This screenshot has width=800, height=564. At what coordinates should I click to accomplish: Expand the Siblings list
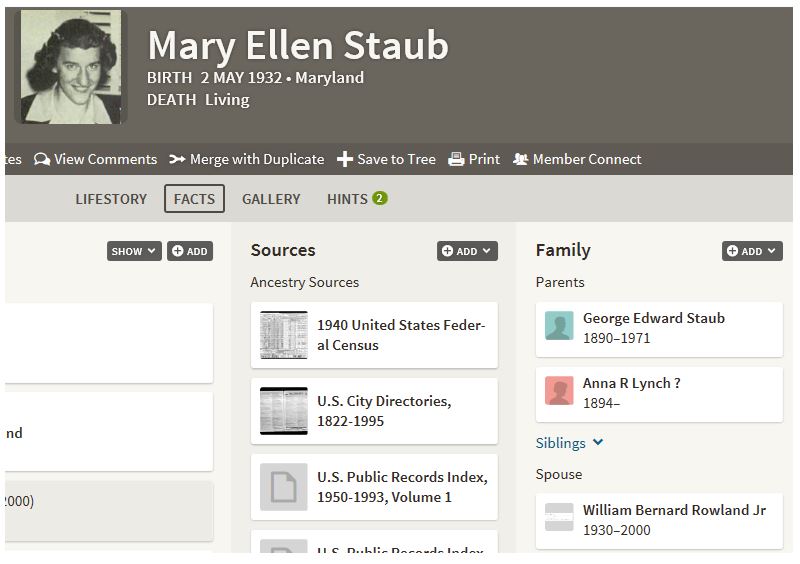click(x=569, y=443)
